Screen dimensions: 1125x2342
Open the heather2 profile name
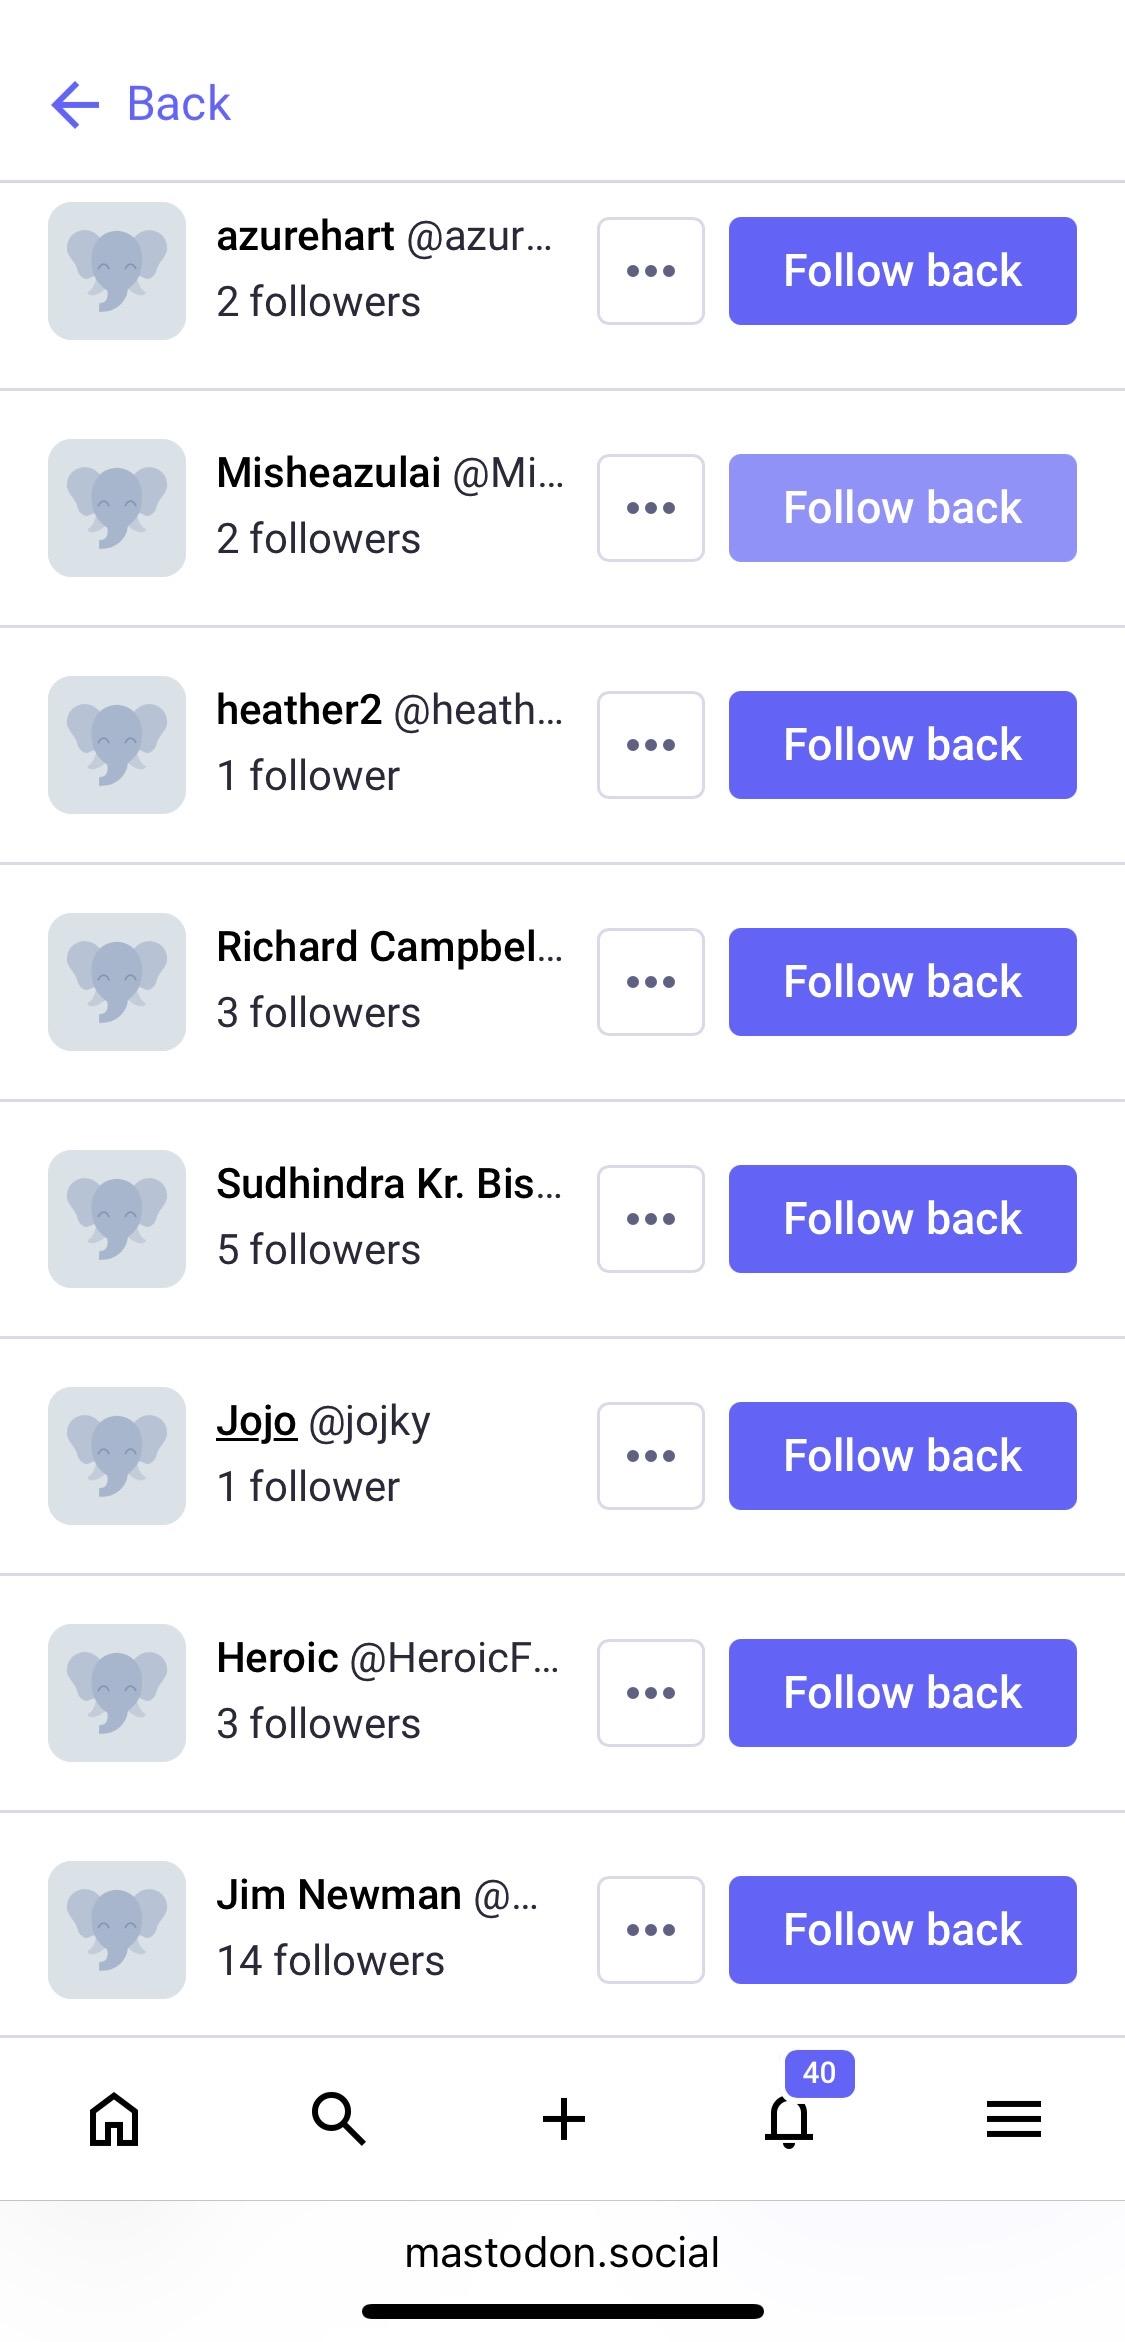[x=299, y=710]
